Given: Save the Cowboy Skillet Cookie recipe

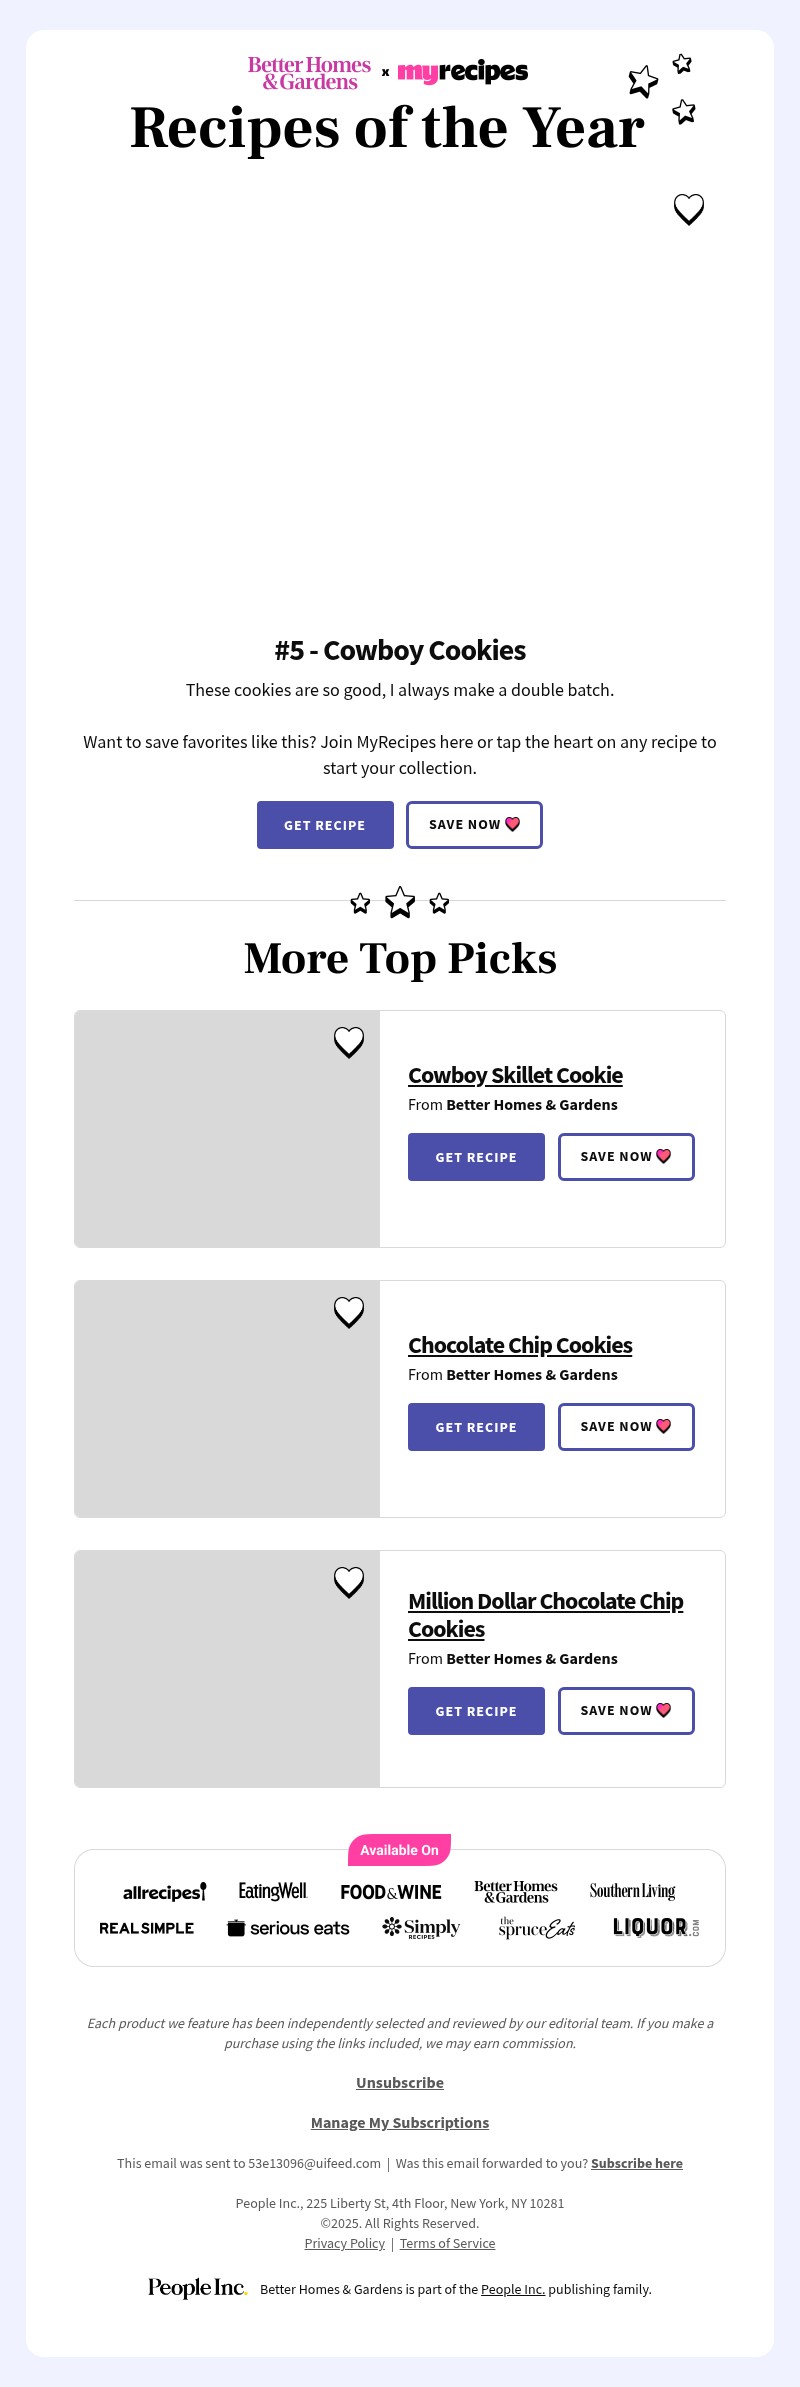Looking at the screenshot, I should coord(626,1157).
